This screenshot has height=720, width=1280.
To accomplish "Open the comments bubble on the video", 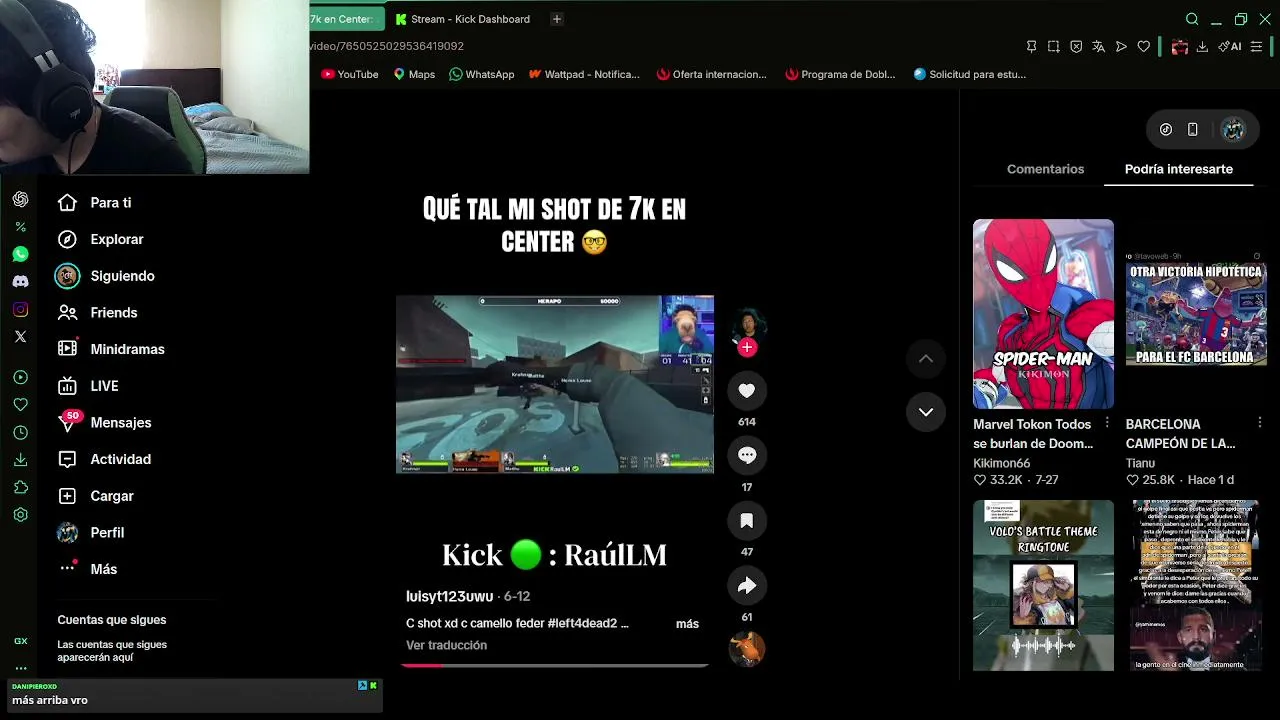I will [747, 456].
